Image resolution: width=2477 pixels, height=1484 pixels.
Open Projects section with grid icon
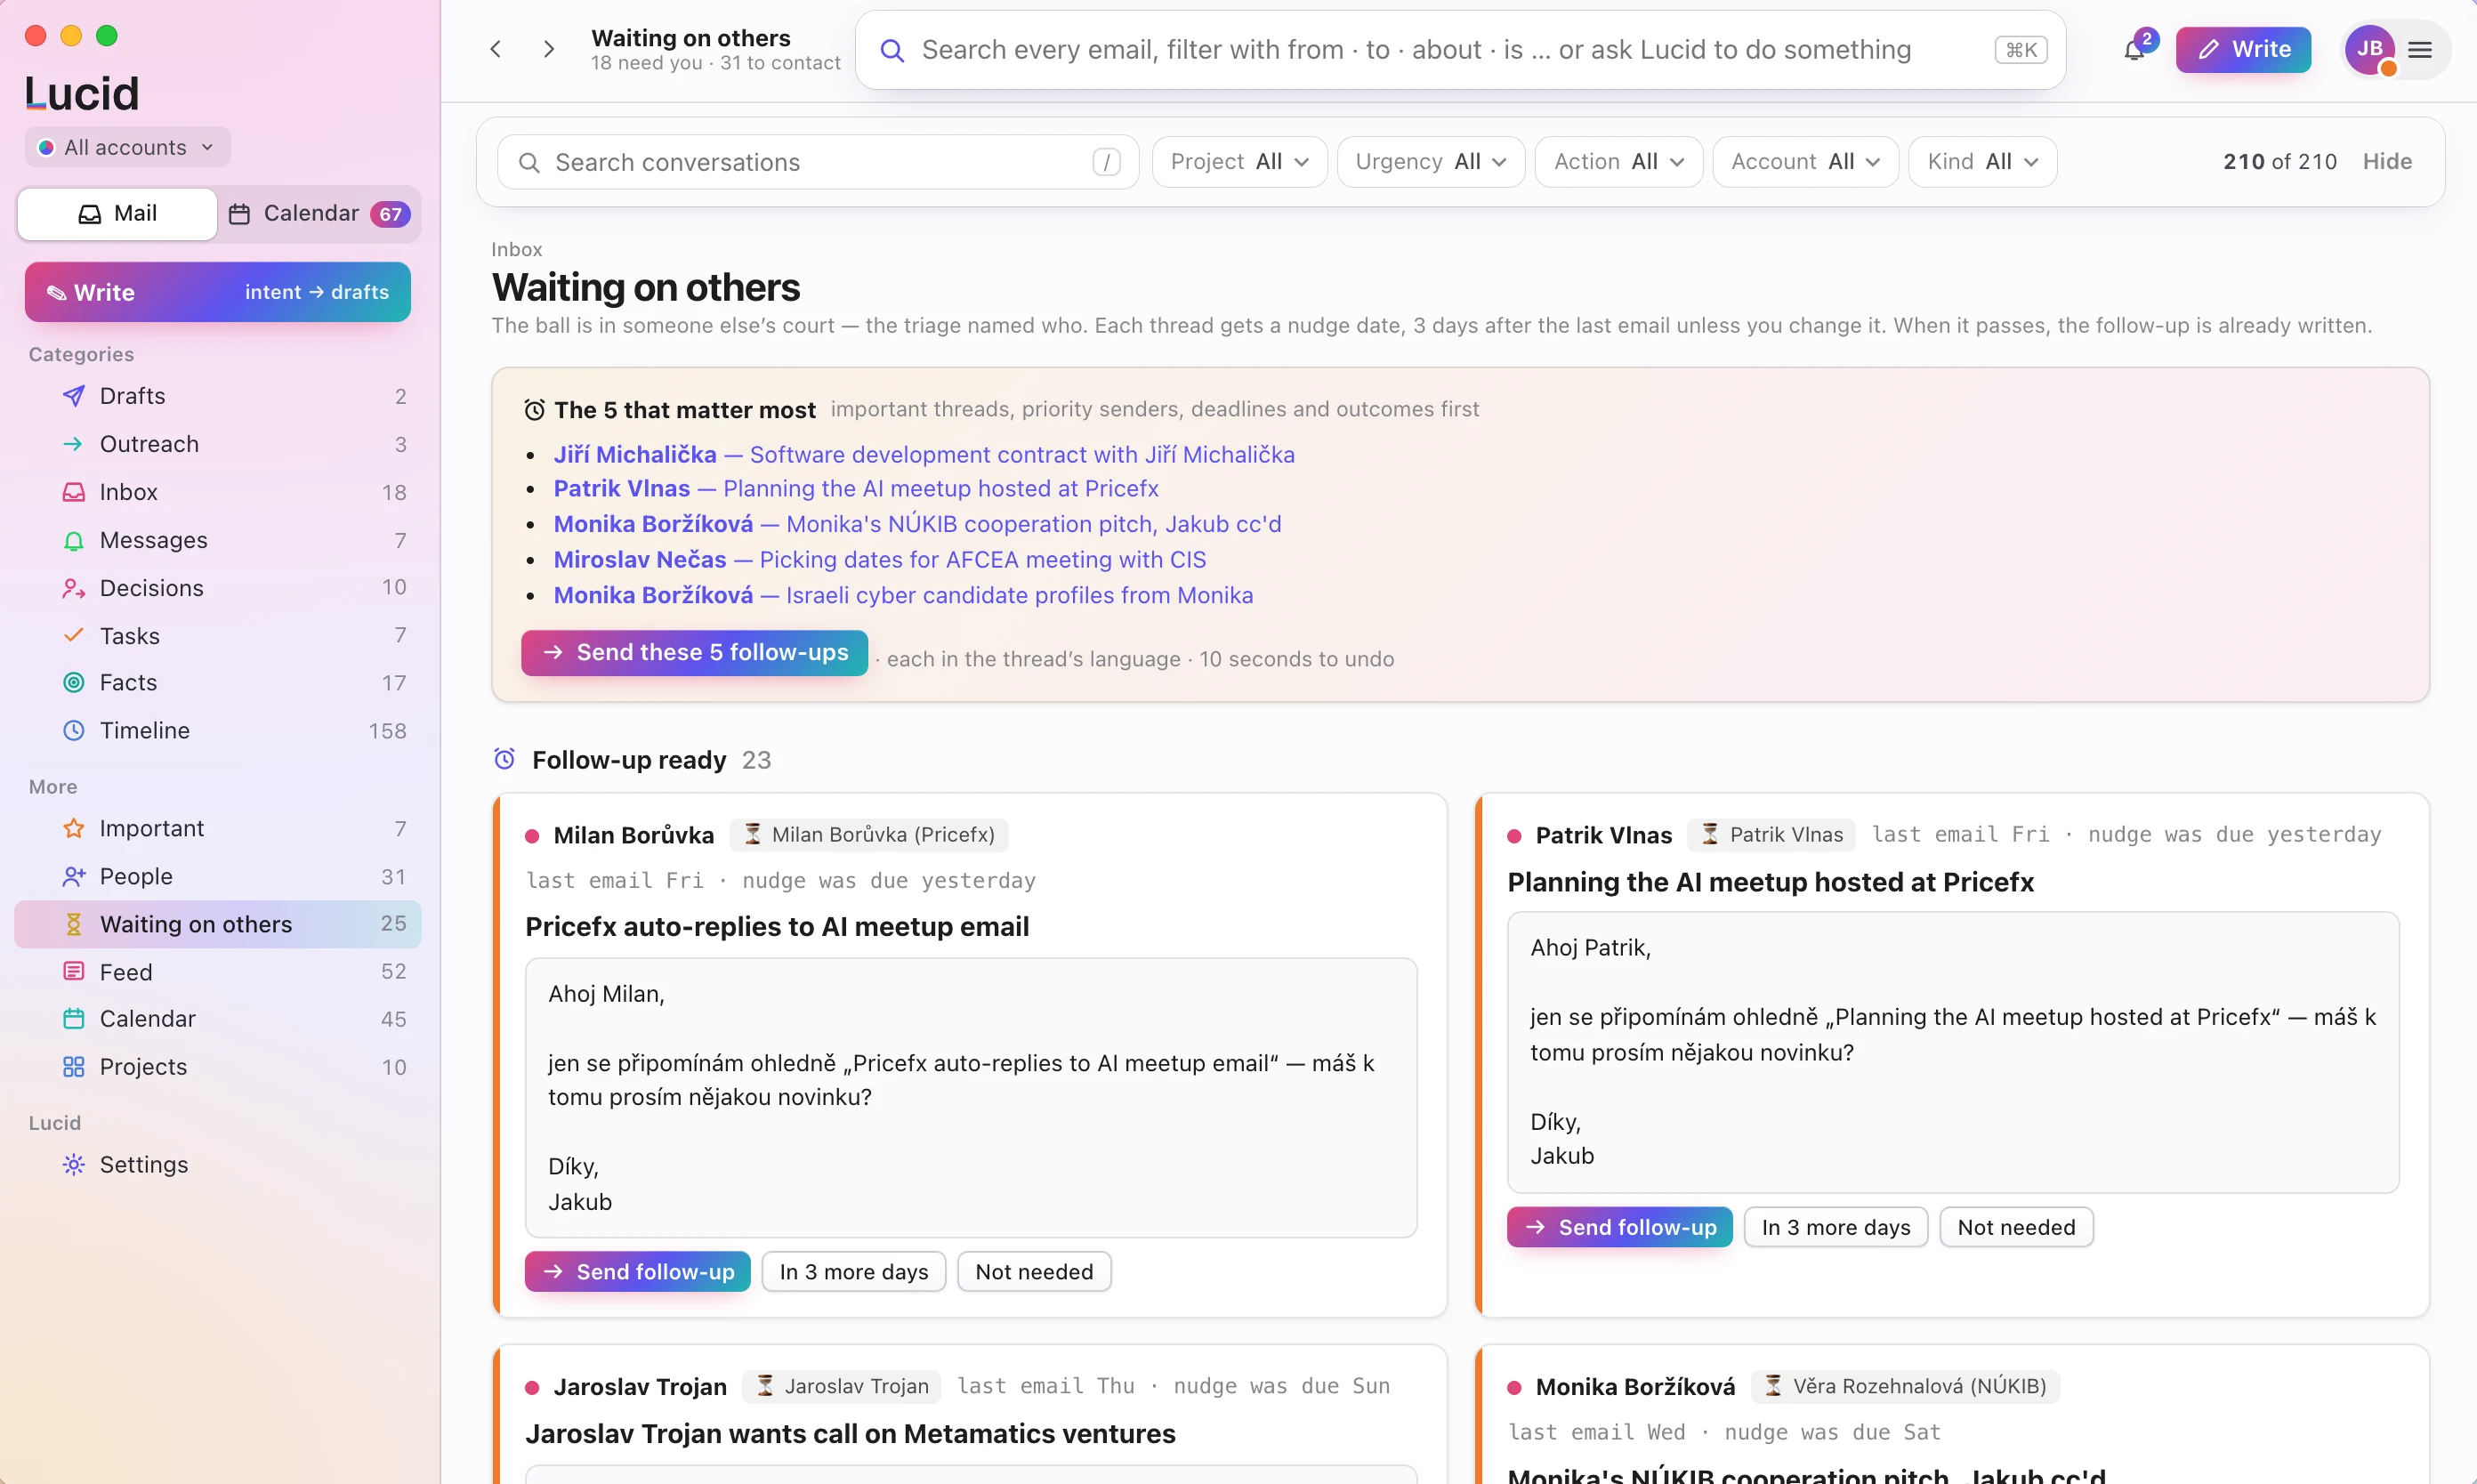217,1066
